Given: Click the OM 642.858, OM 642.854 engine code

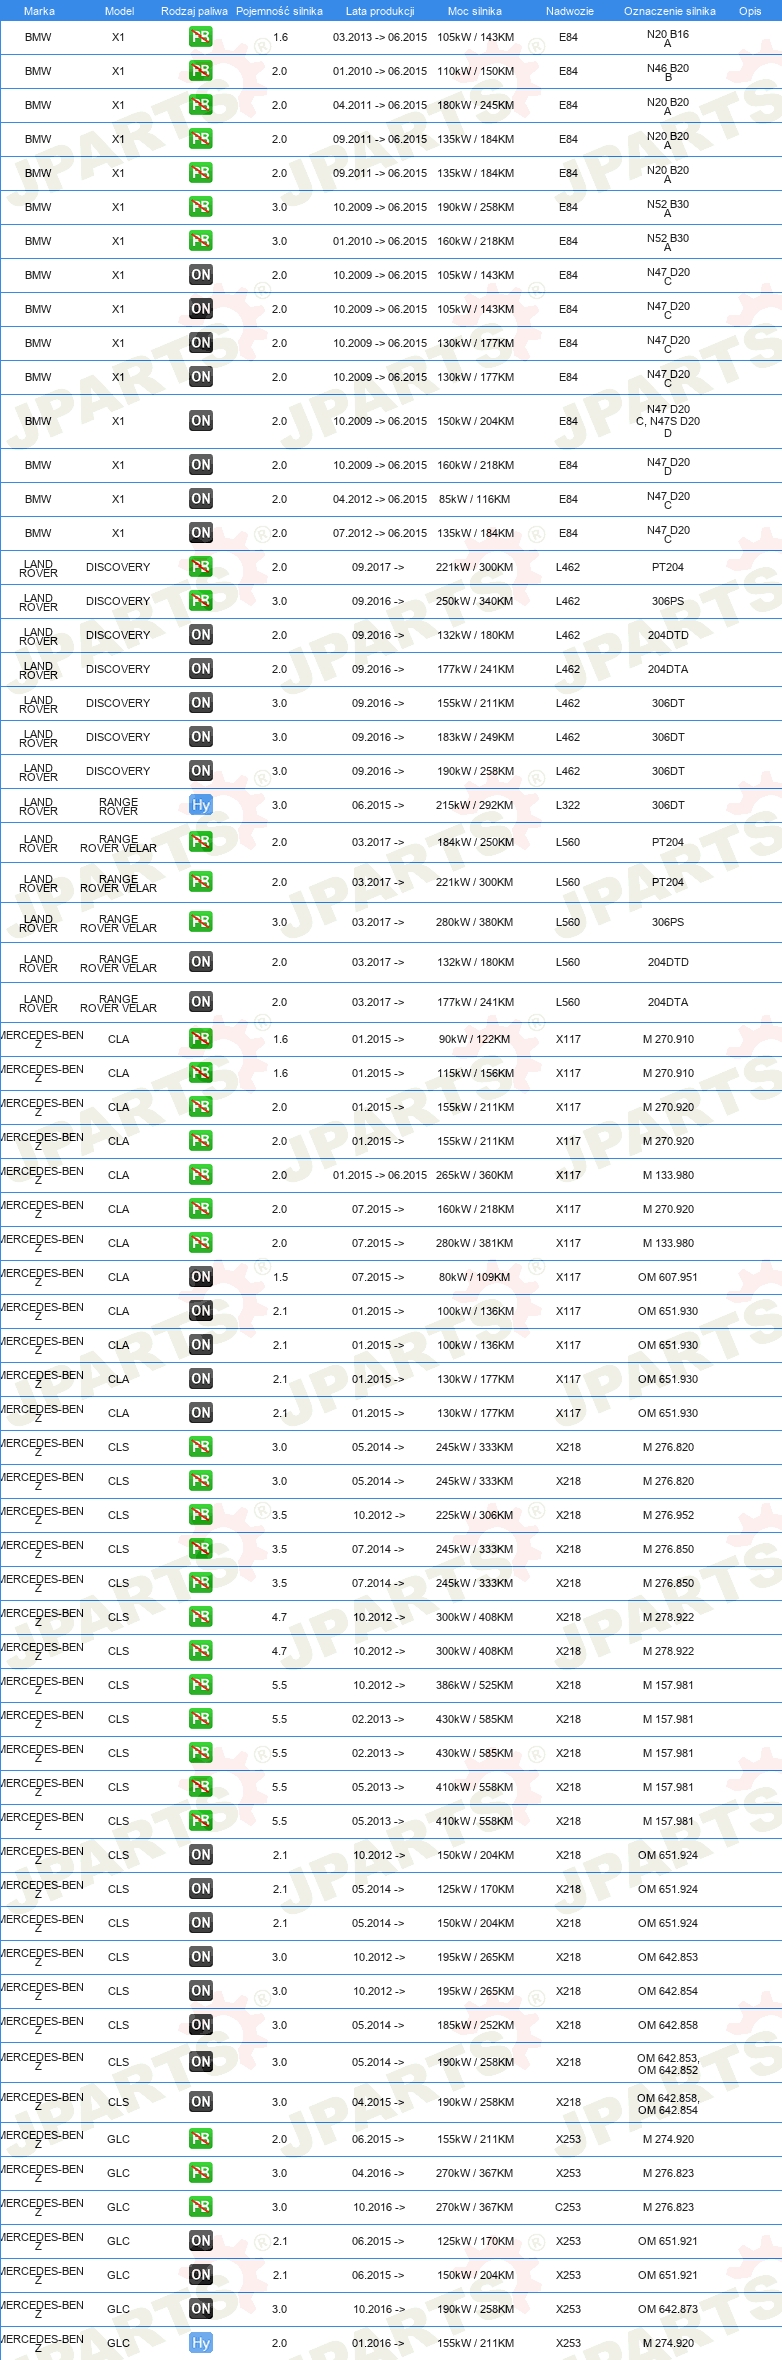Looking at the screenshot, I should pos(668,2104).
